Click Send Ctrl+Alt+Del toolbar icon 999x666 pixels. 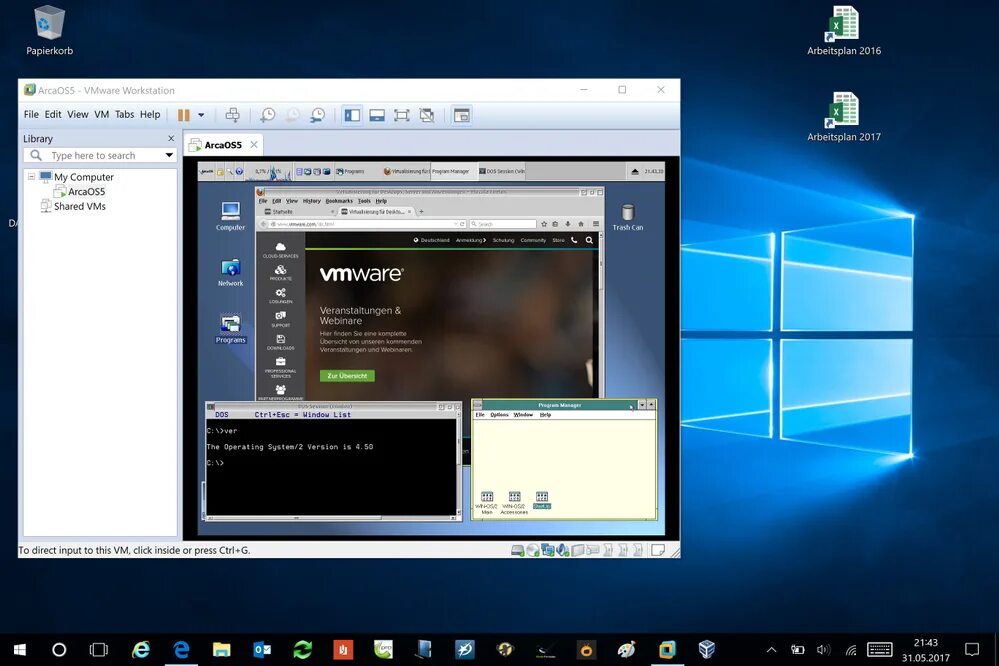click(x=233, y=115)
